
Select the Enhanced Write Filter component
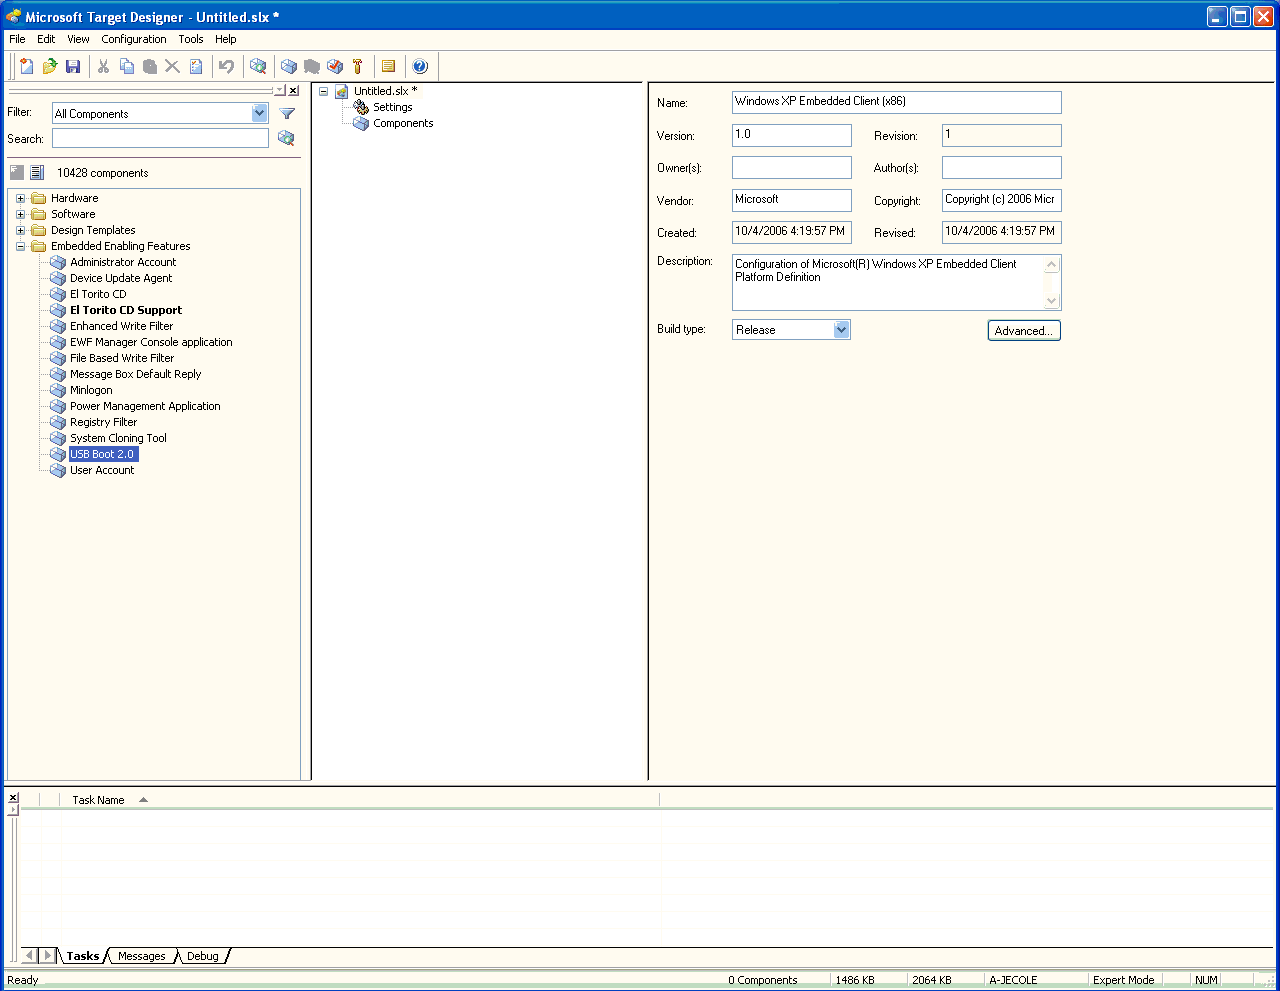point(122,326)
